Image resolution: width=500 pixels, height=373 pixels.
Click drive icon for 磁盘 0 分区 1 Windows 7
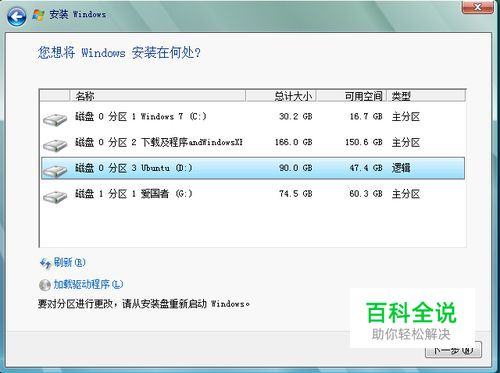pyautogui.click(x=55, y=119)
